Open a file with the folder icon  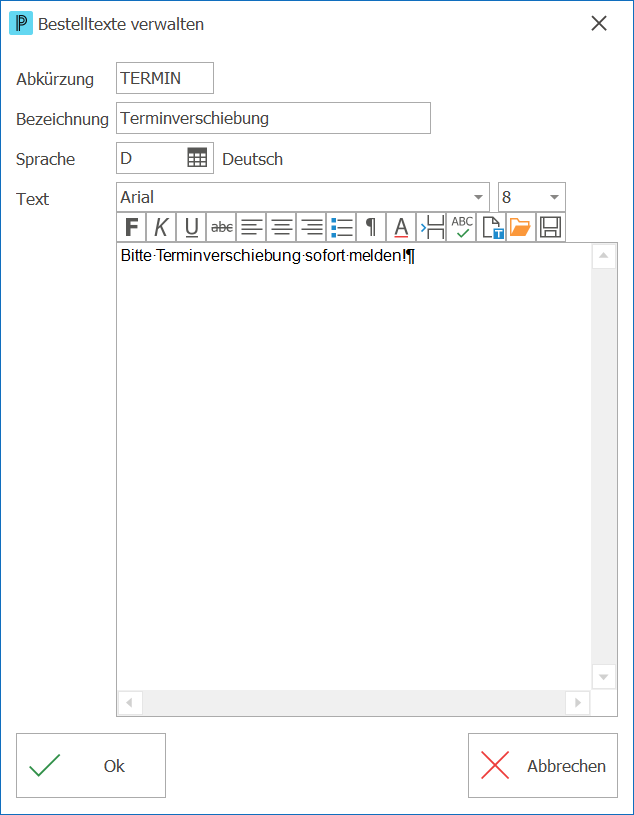point(521,227)
